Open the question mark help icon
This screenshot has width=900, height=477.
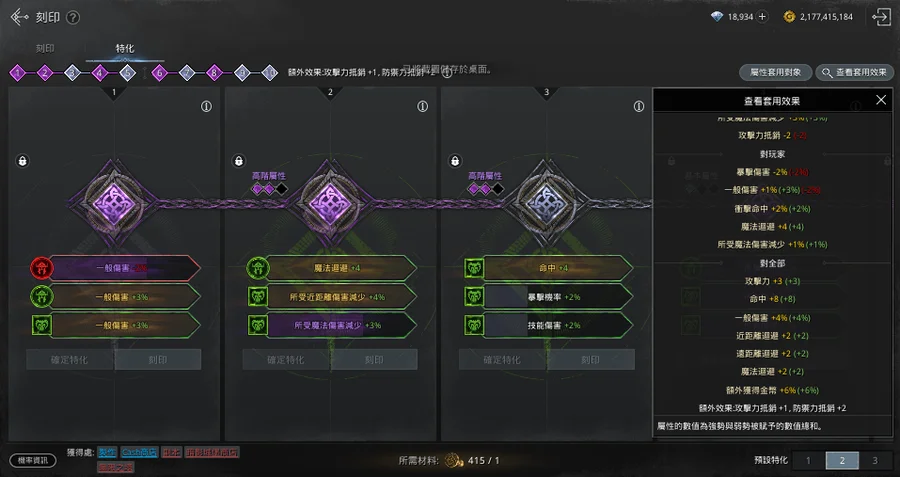tap(73, 17)
